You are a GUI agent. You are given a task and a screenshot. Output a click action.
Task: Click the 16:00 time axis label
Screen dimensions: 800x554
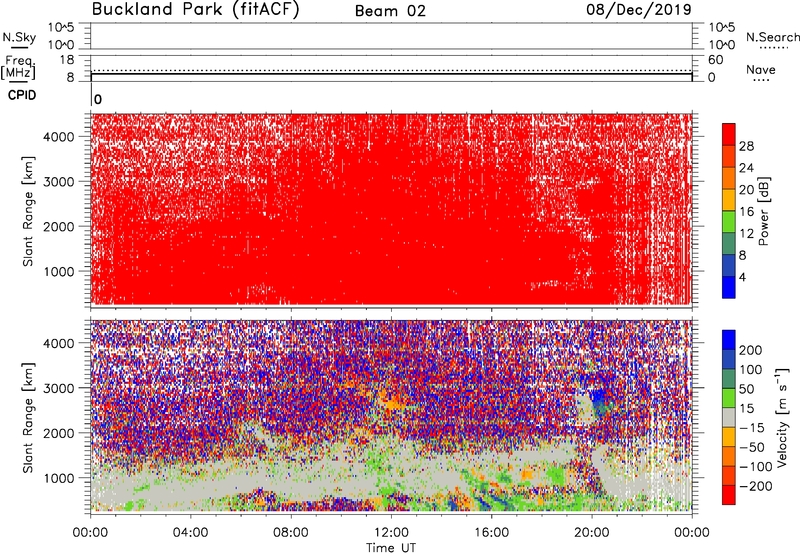tap(491, 533)
